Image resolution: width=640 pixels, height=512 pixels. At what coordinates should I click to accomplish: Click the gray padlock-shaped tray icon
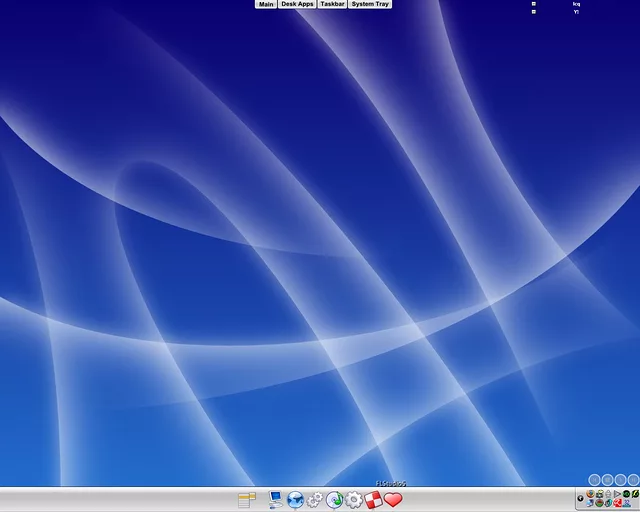[x=608, y=494]
